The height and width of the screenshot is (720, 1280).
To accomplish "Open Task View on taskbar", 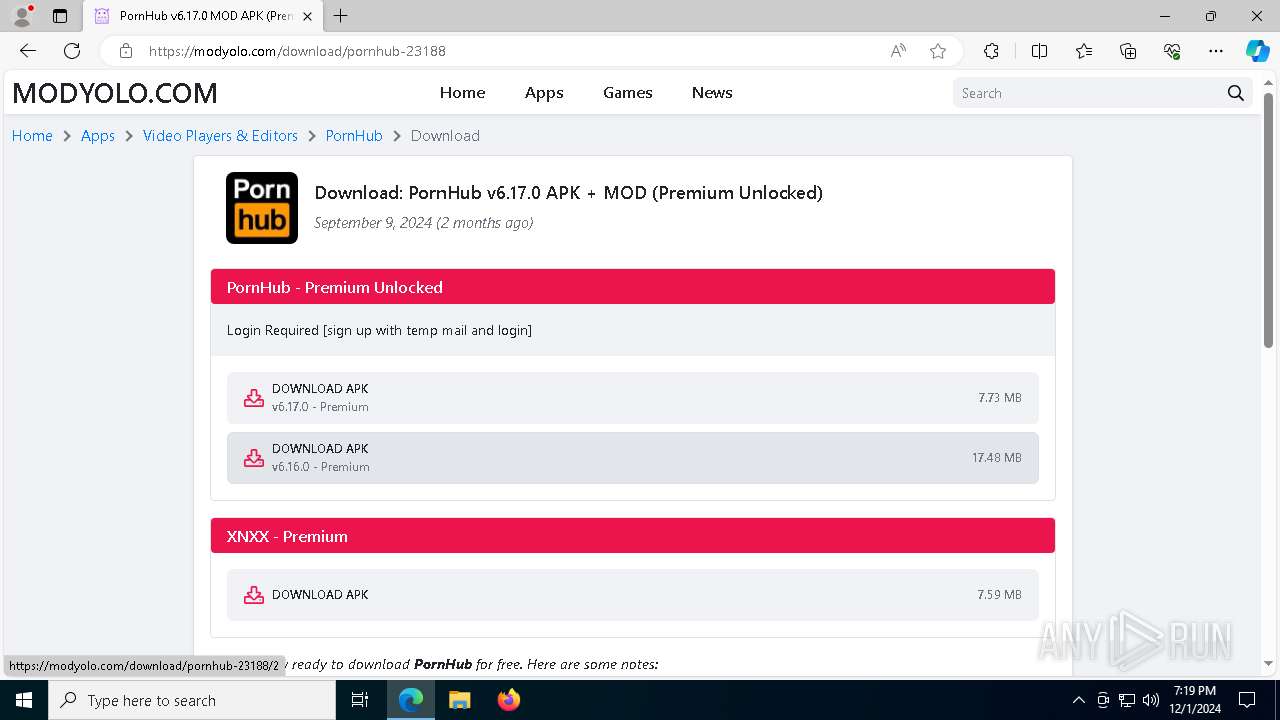I will tap(360, 700).
